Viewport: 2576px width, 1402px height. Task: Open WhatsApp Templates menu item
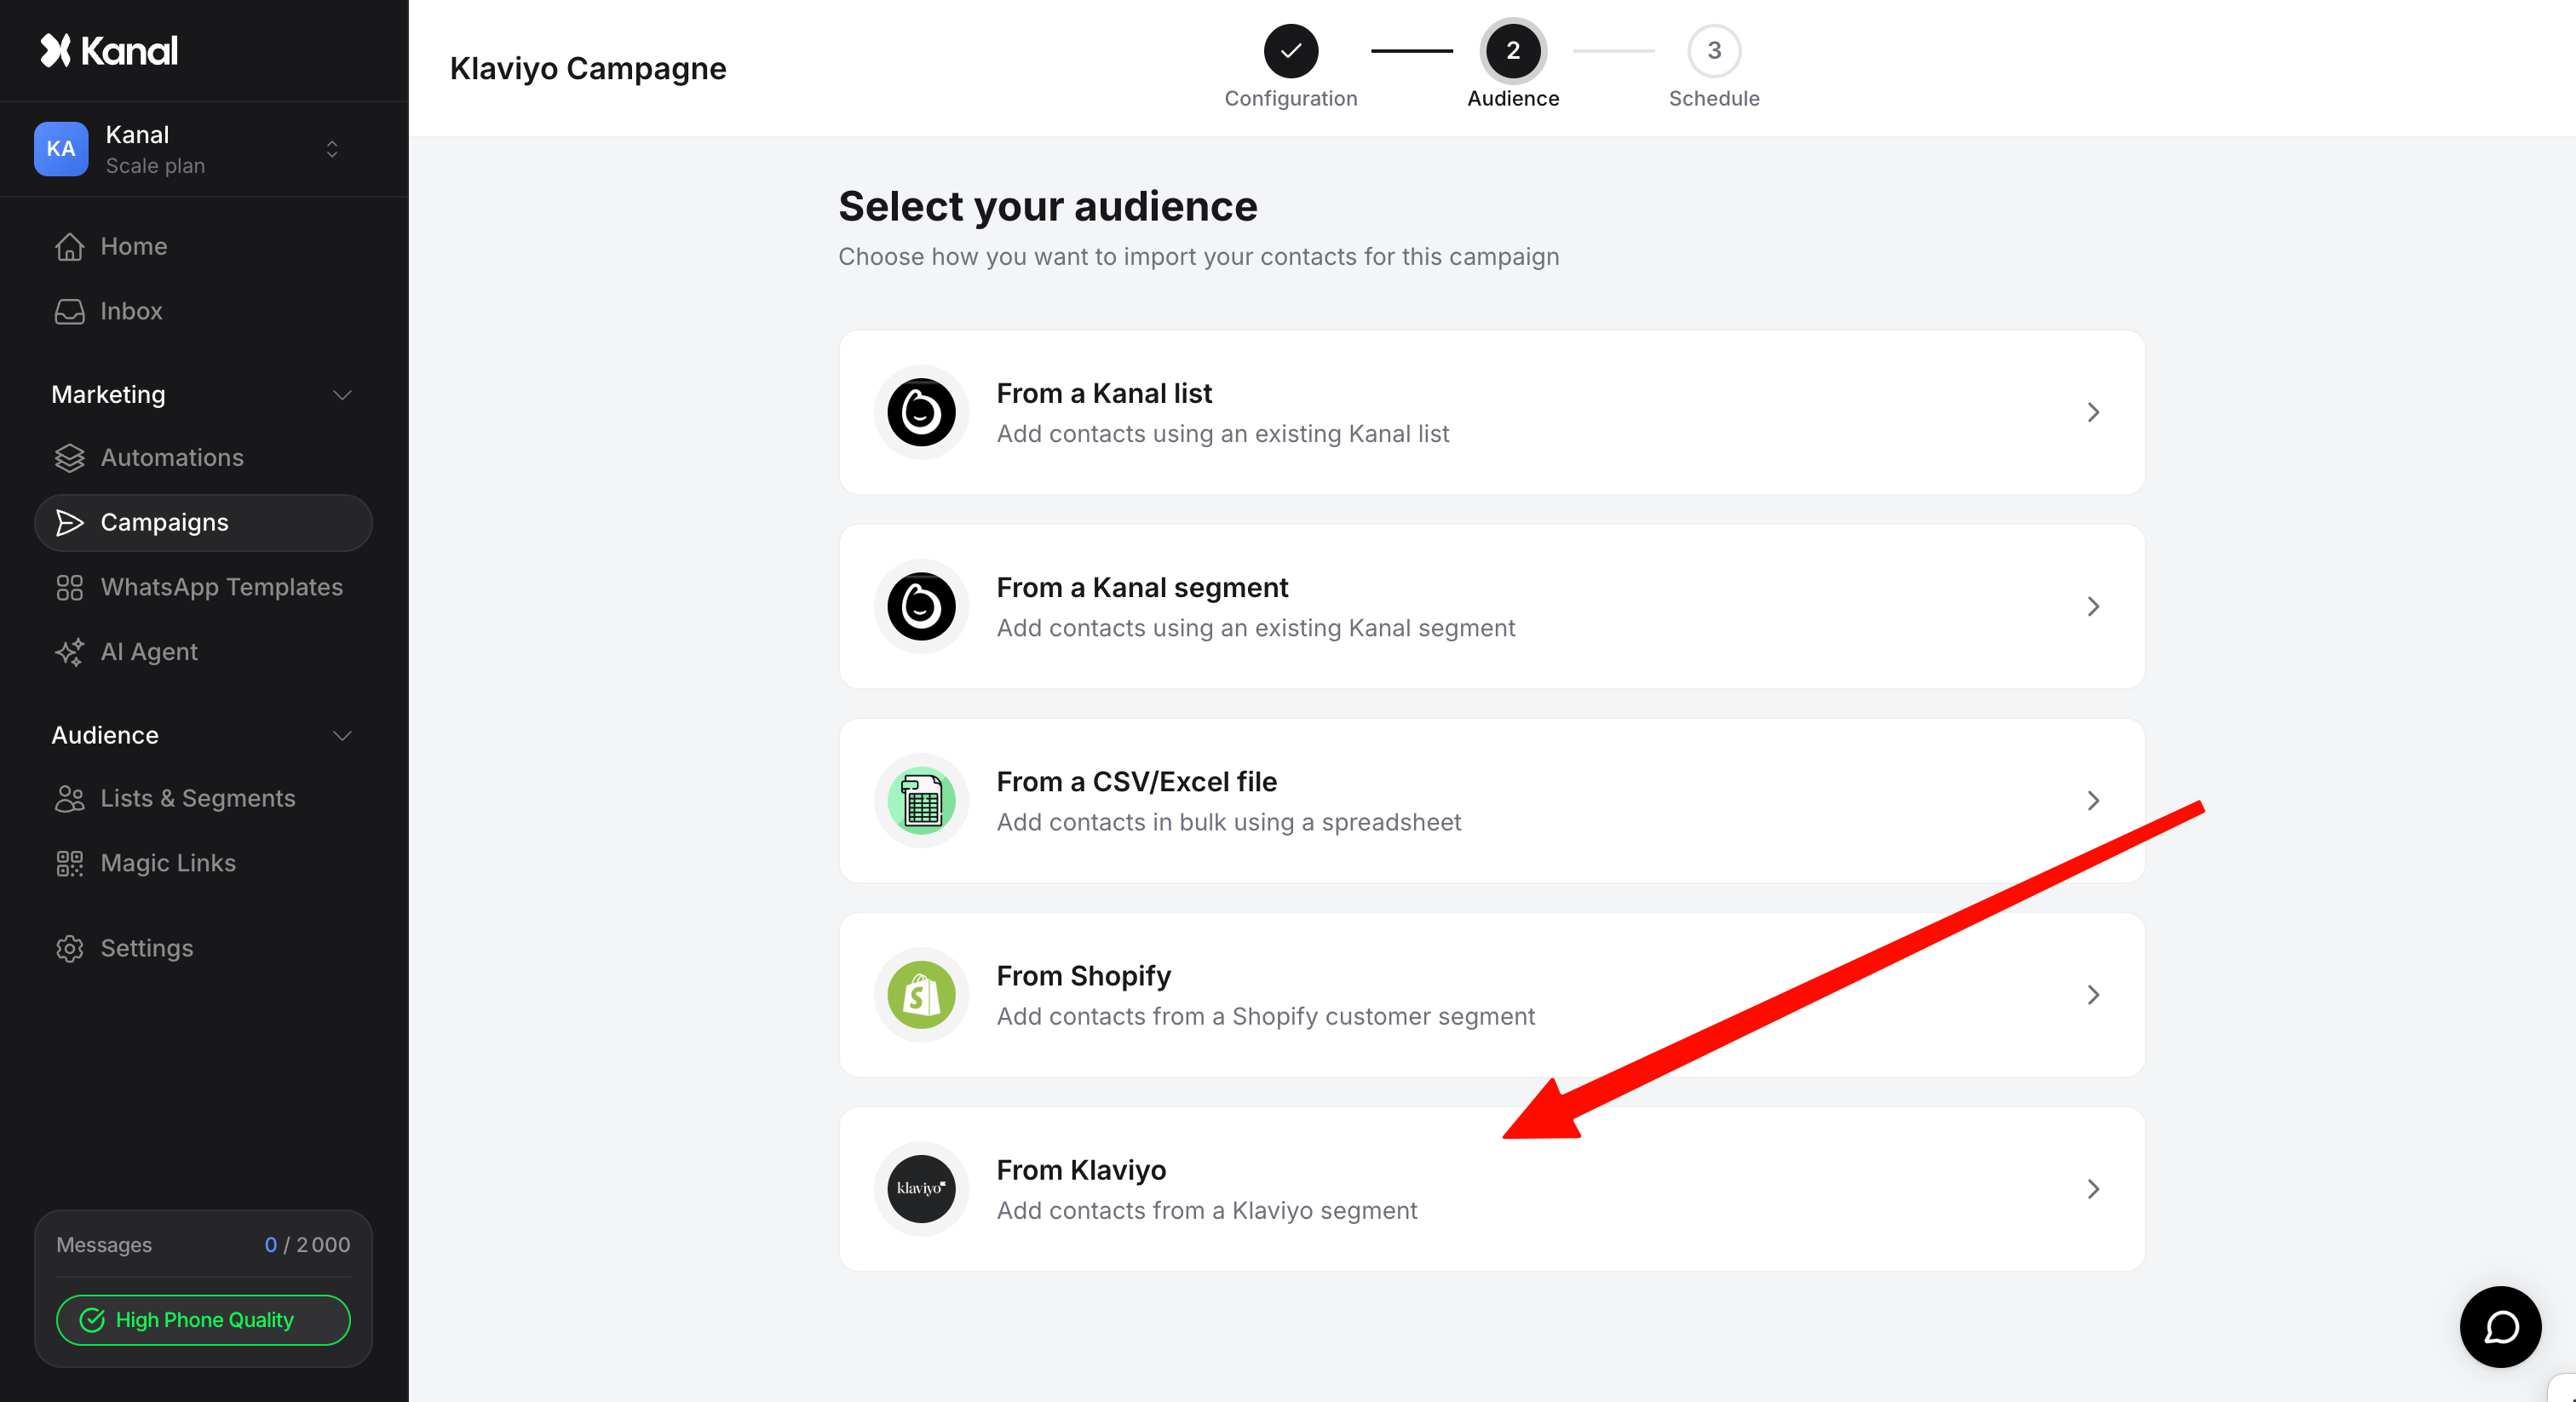221,587
